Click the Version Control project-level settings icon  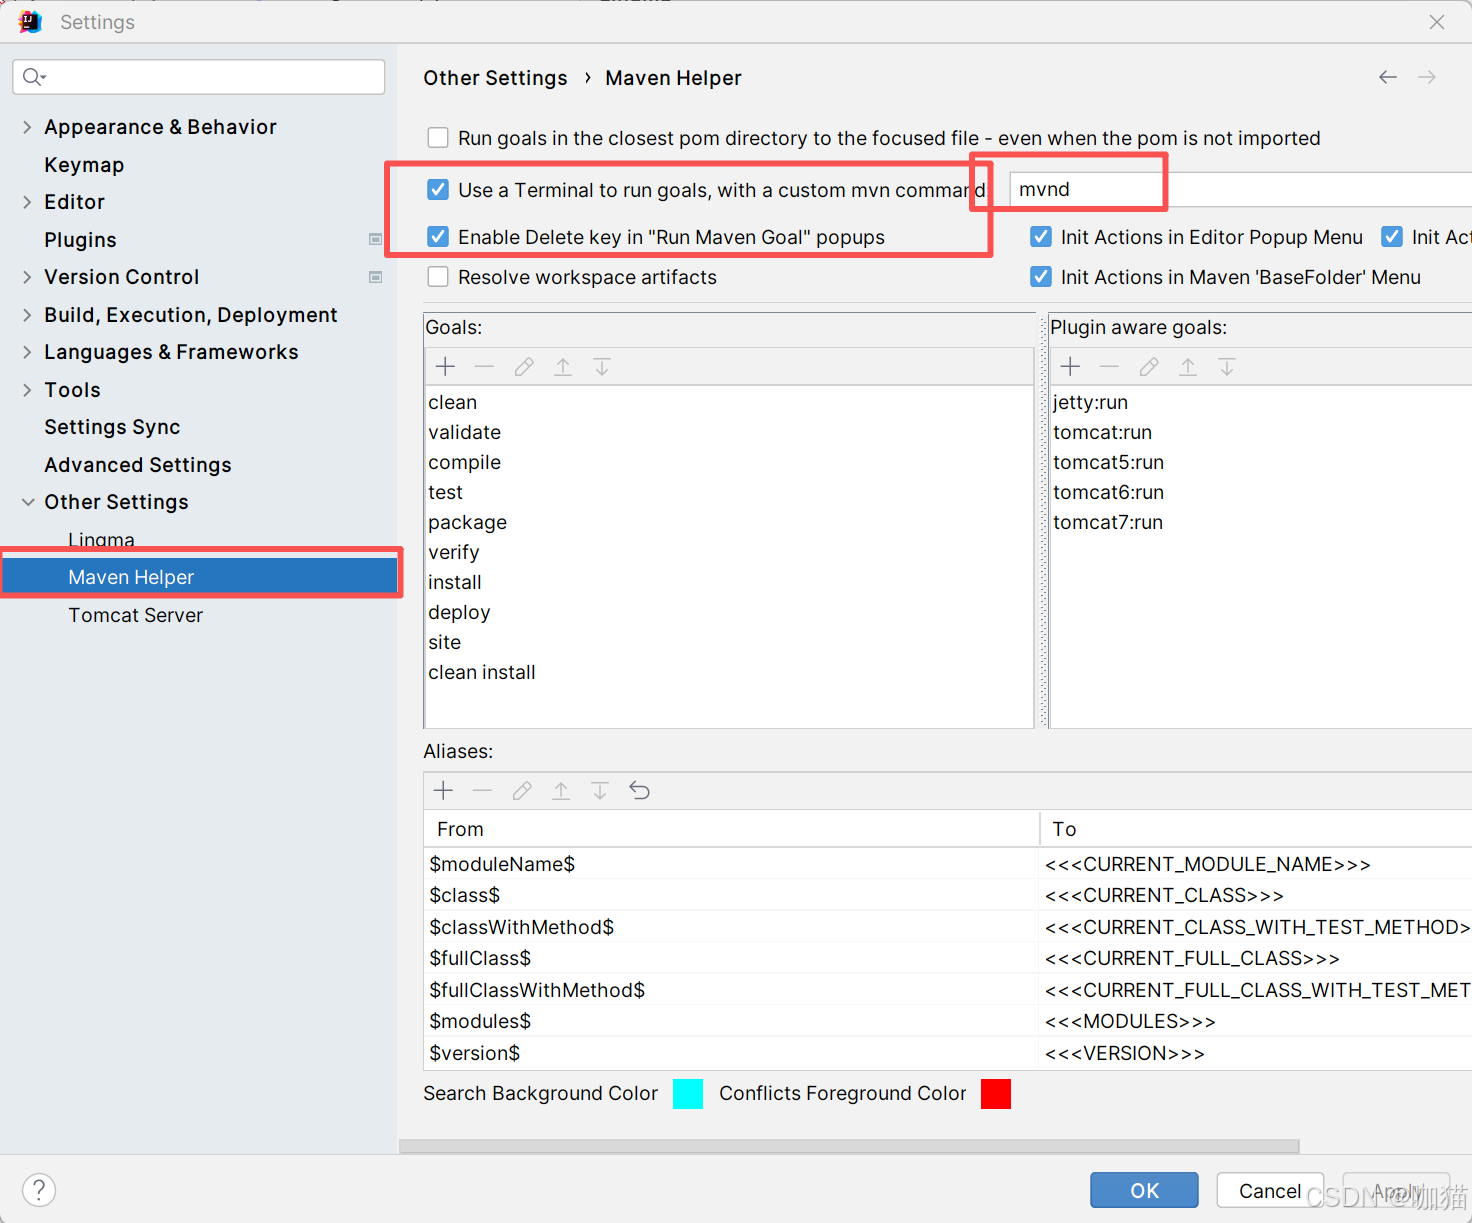(x=376, y=277)
